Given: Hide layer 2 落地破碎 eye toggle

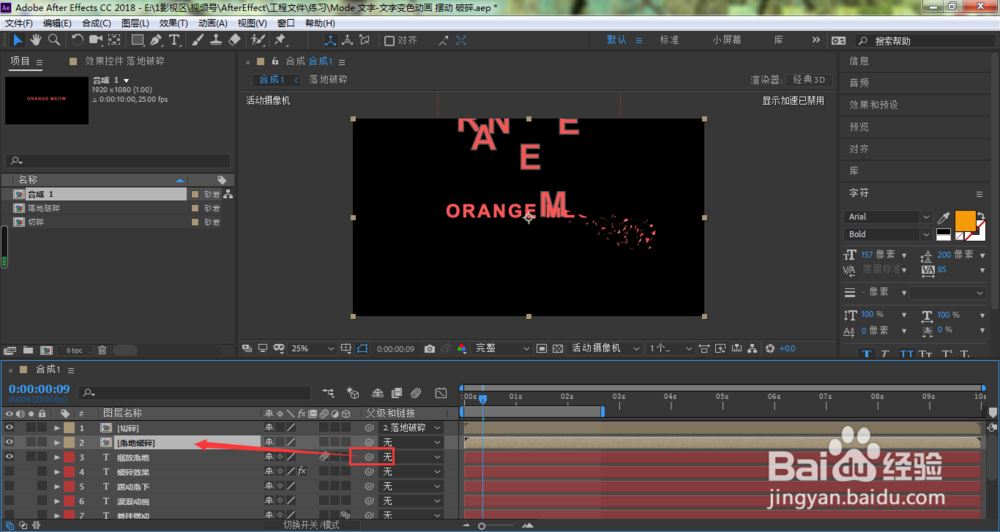Looking at the screenshot, I should [9, 442].
